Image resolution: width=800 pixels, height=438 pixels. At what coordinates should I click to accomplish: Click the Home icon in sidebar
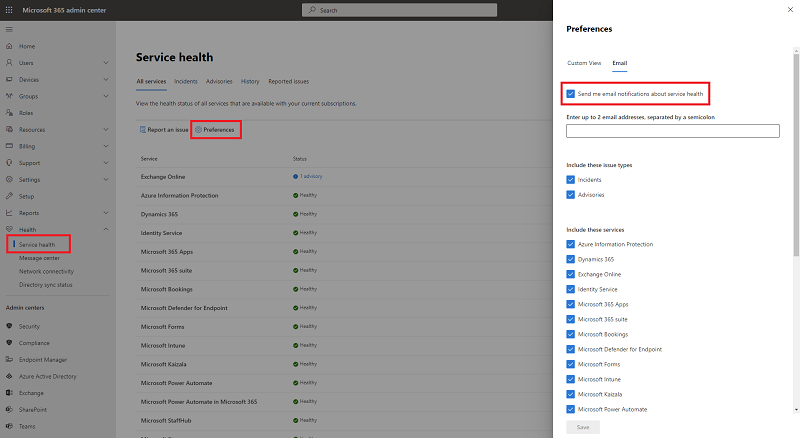coord(9,46)
